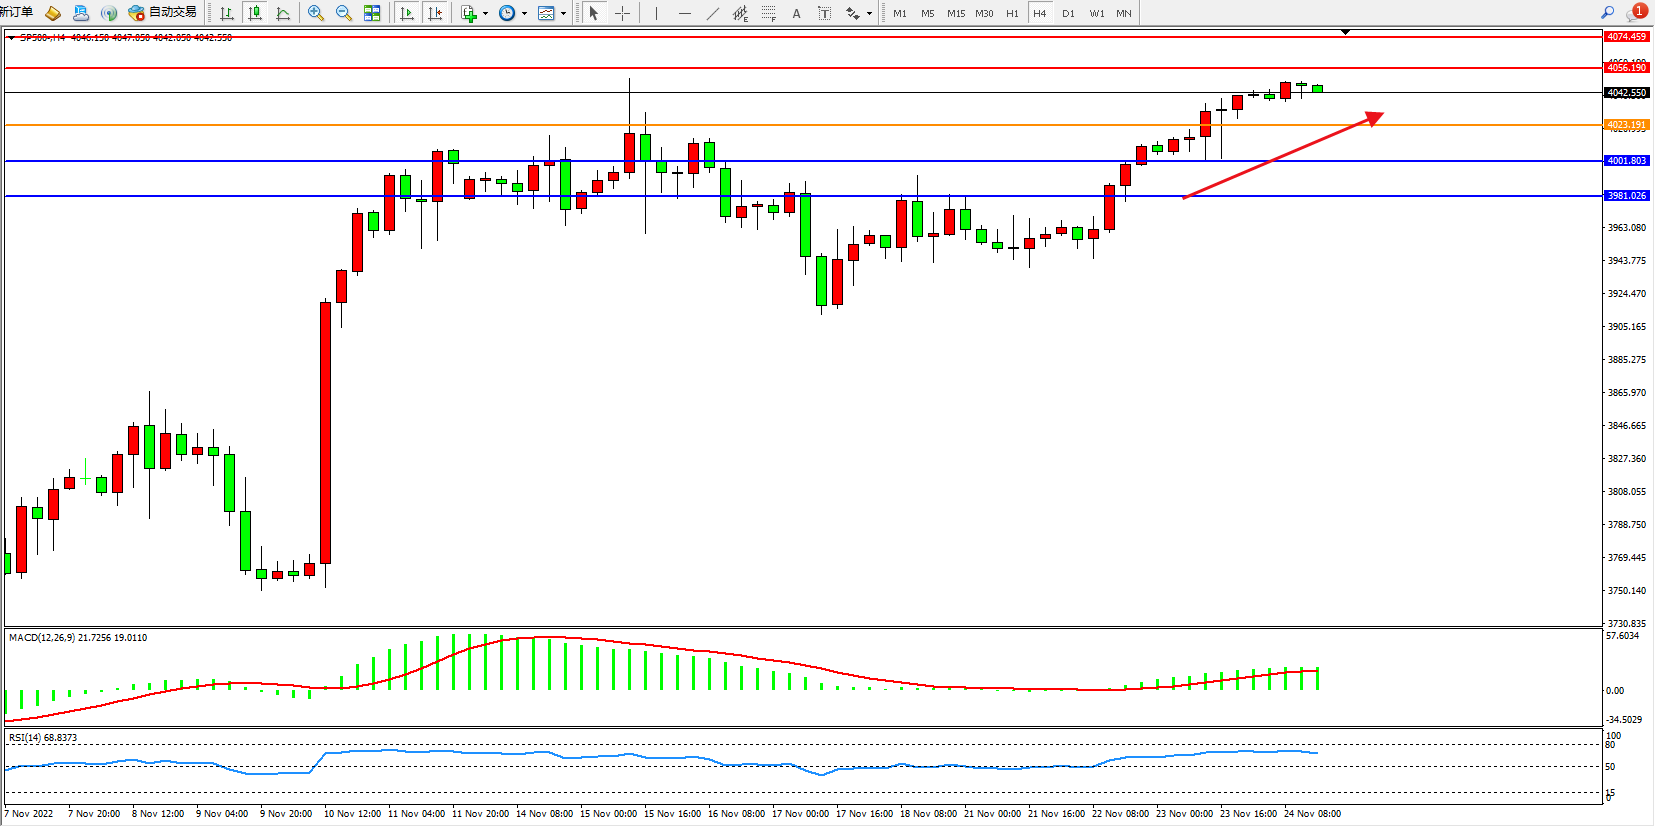The width and height of the screenshot is (1655, 827).
Task: Switch chart to bar chart mode
Action: coord(227,13)
